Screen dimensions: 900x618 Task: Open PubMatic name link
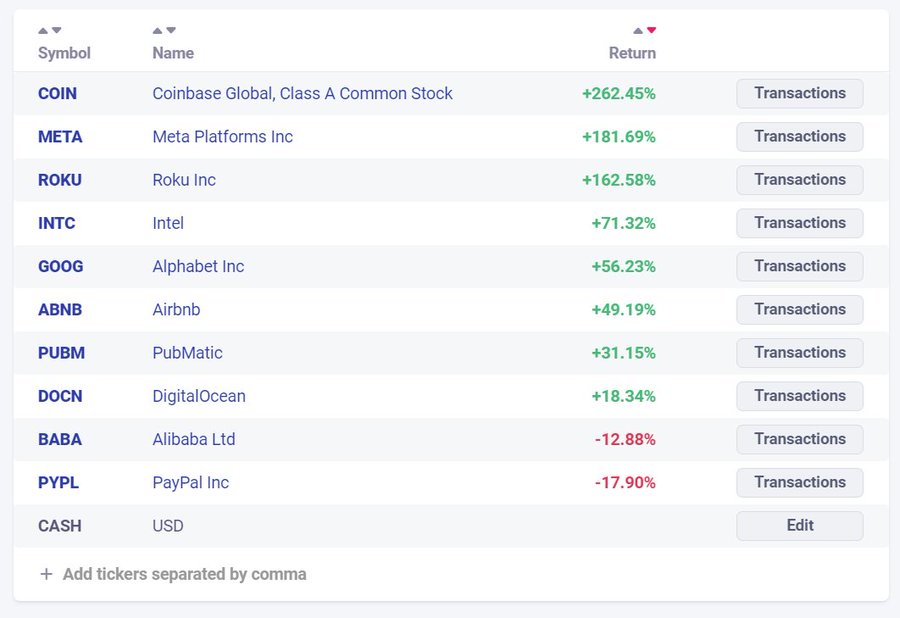pyautogui.click(x=188, y=353)
